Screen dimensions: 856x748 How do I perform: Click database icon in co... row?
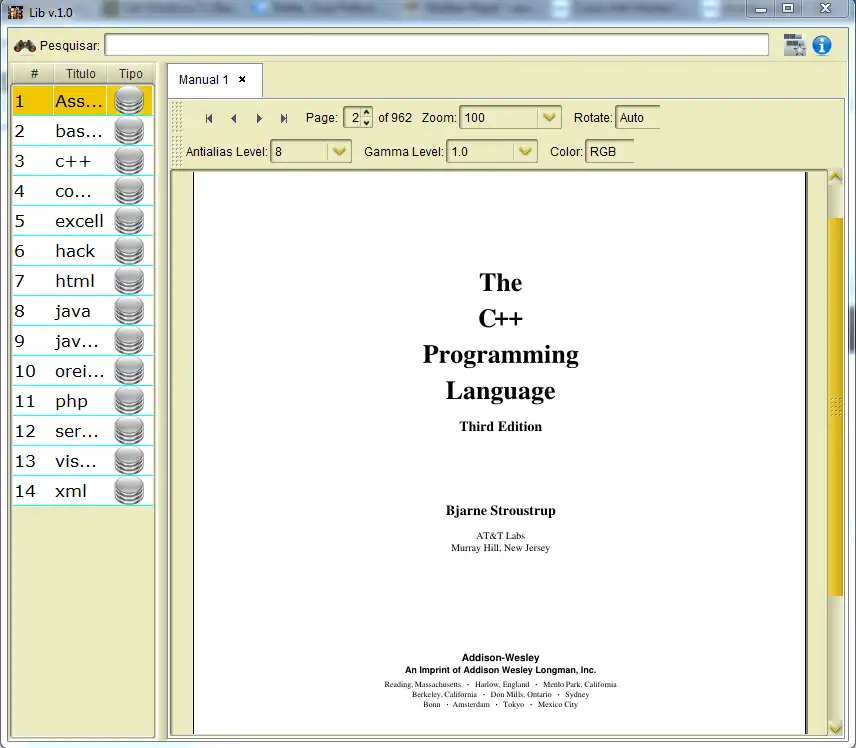point(129,191)
